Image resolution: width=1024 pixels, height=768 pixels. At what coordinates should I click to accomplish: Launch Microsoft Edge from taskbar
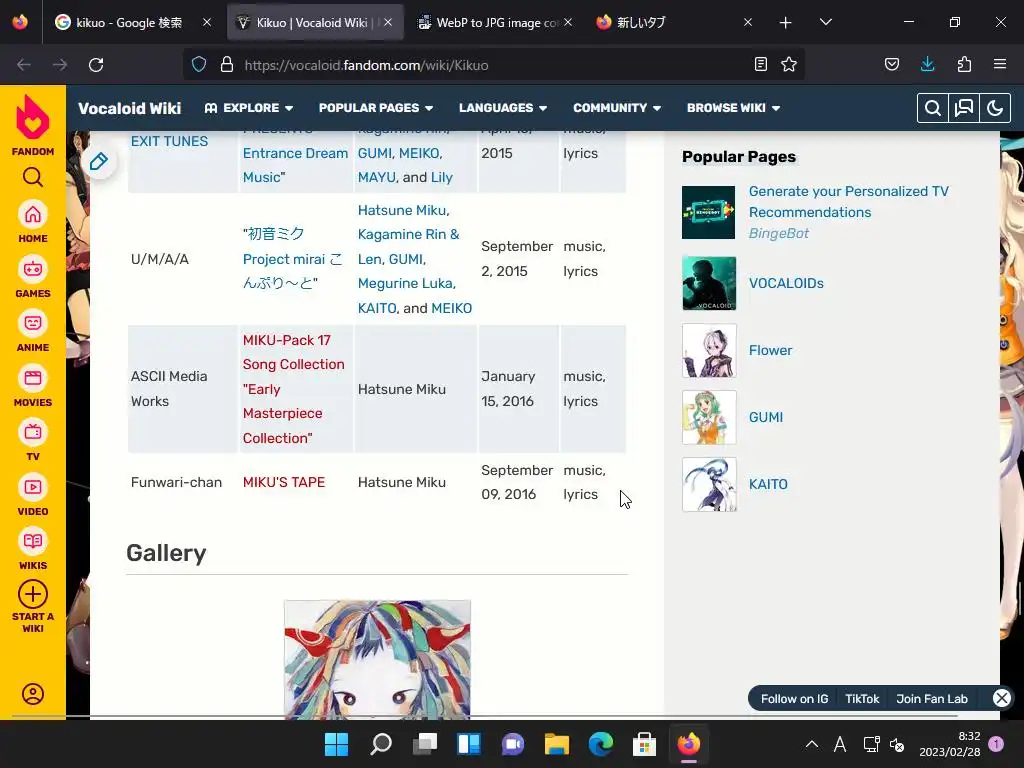click(601, 744)
